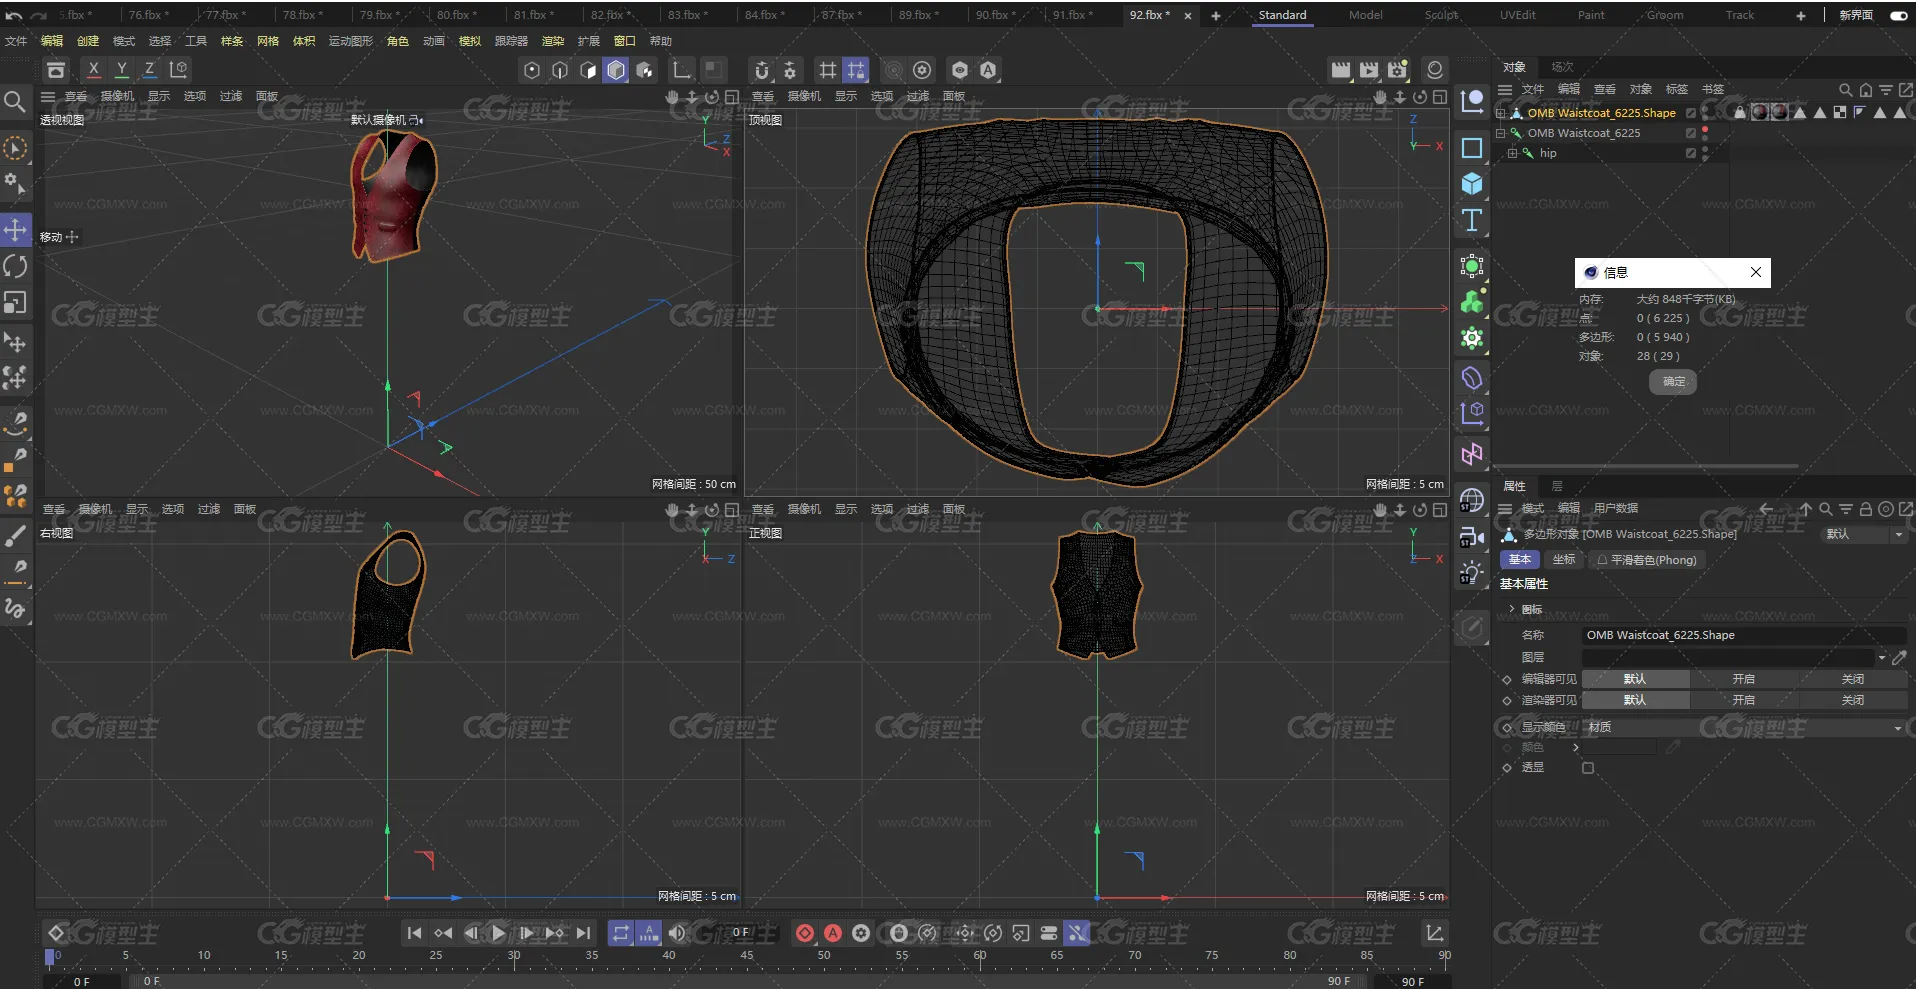Screen dimensions: 1916x989
Task: Click the camera object icon in palette
Action: click(1472, 537)
